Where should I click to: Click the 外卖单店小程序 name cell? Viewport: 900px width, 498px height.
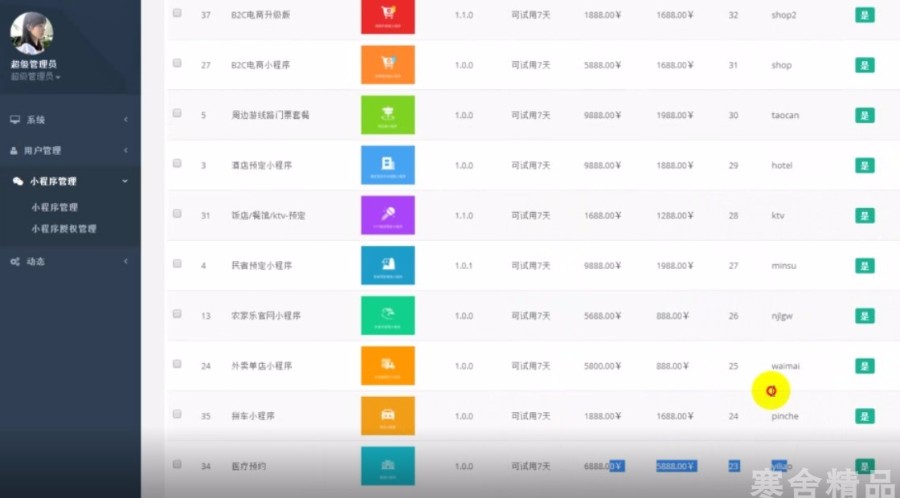261,365
